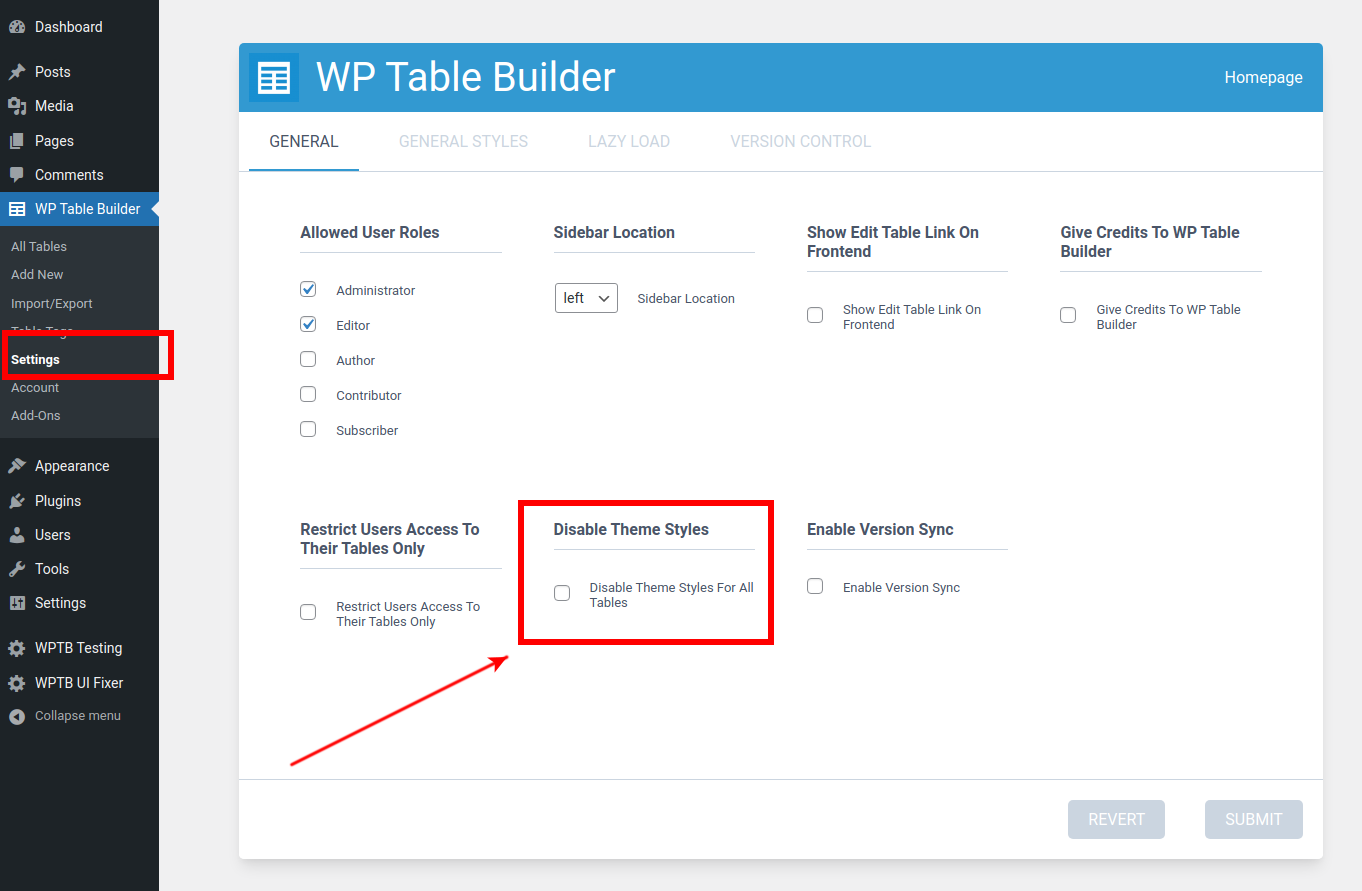
Task: Tick the Enable Version Sync checkbox
Action: click(x=815, y=586)
